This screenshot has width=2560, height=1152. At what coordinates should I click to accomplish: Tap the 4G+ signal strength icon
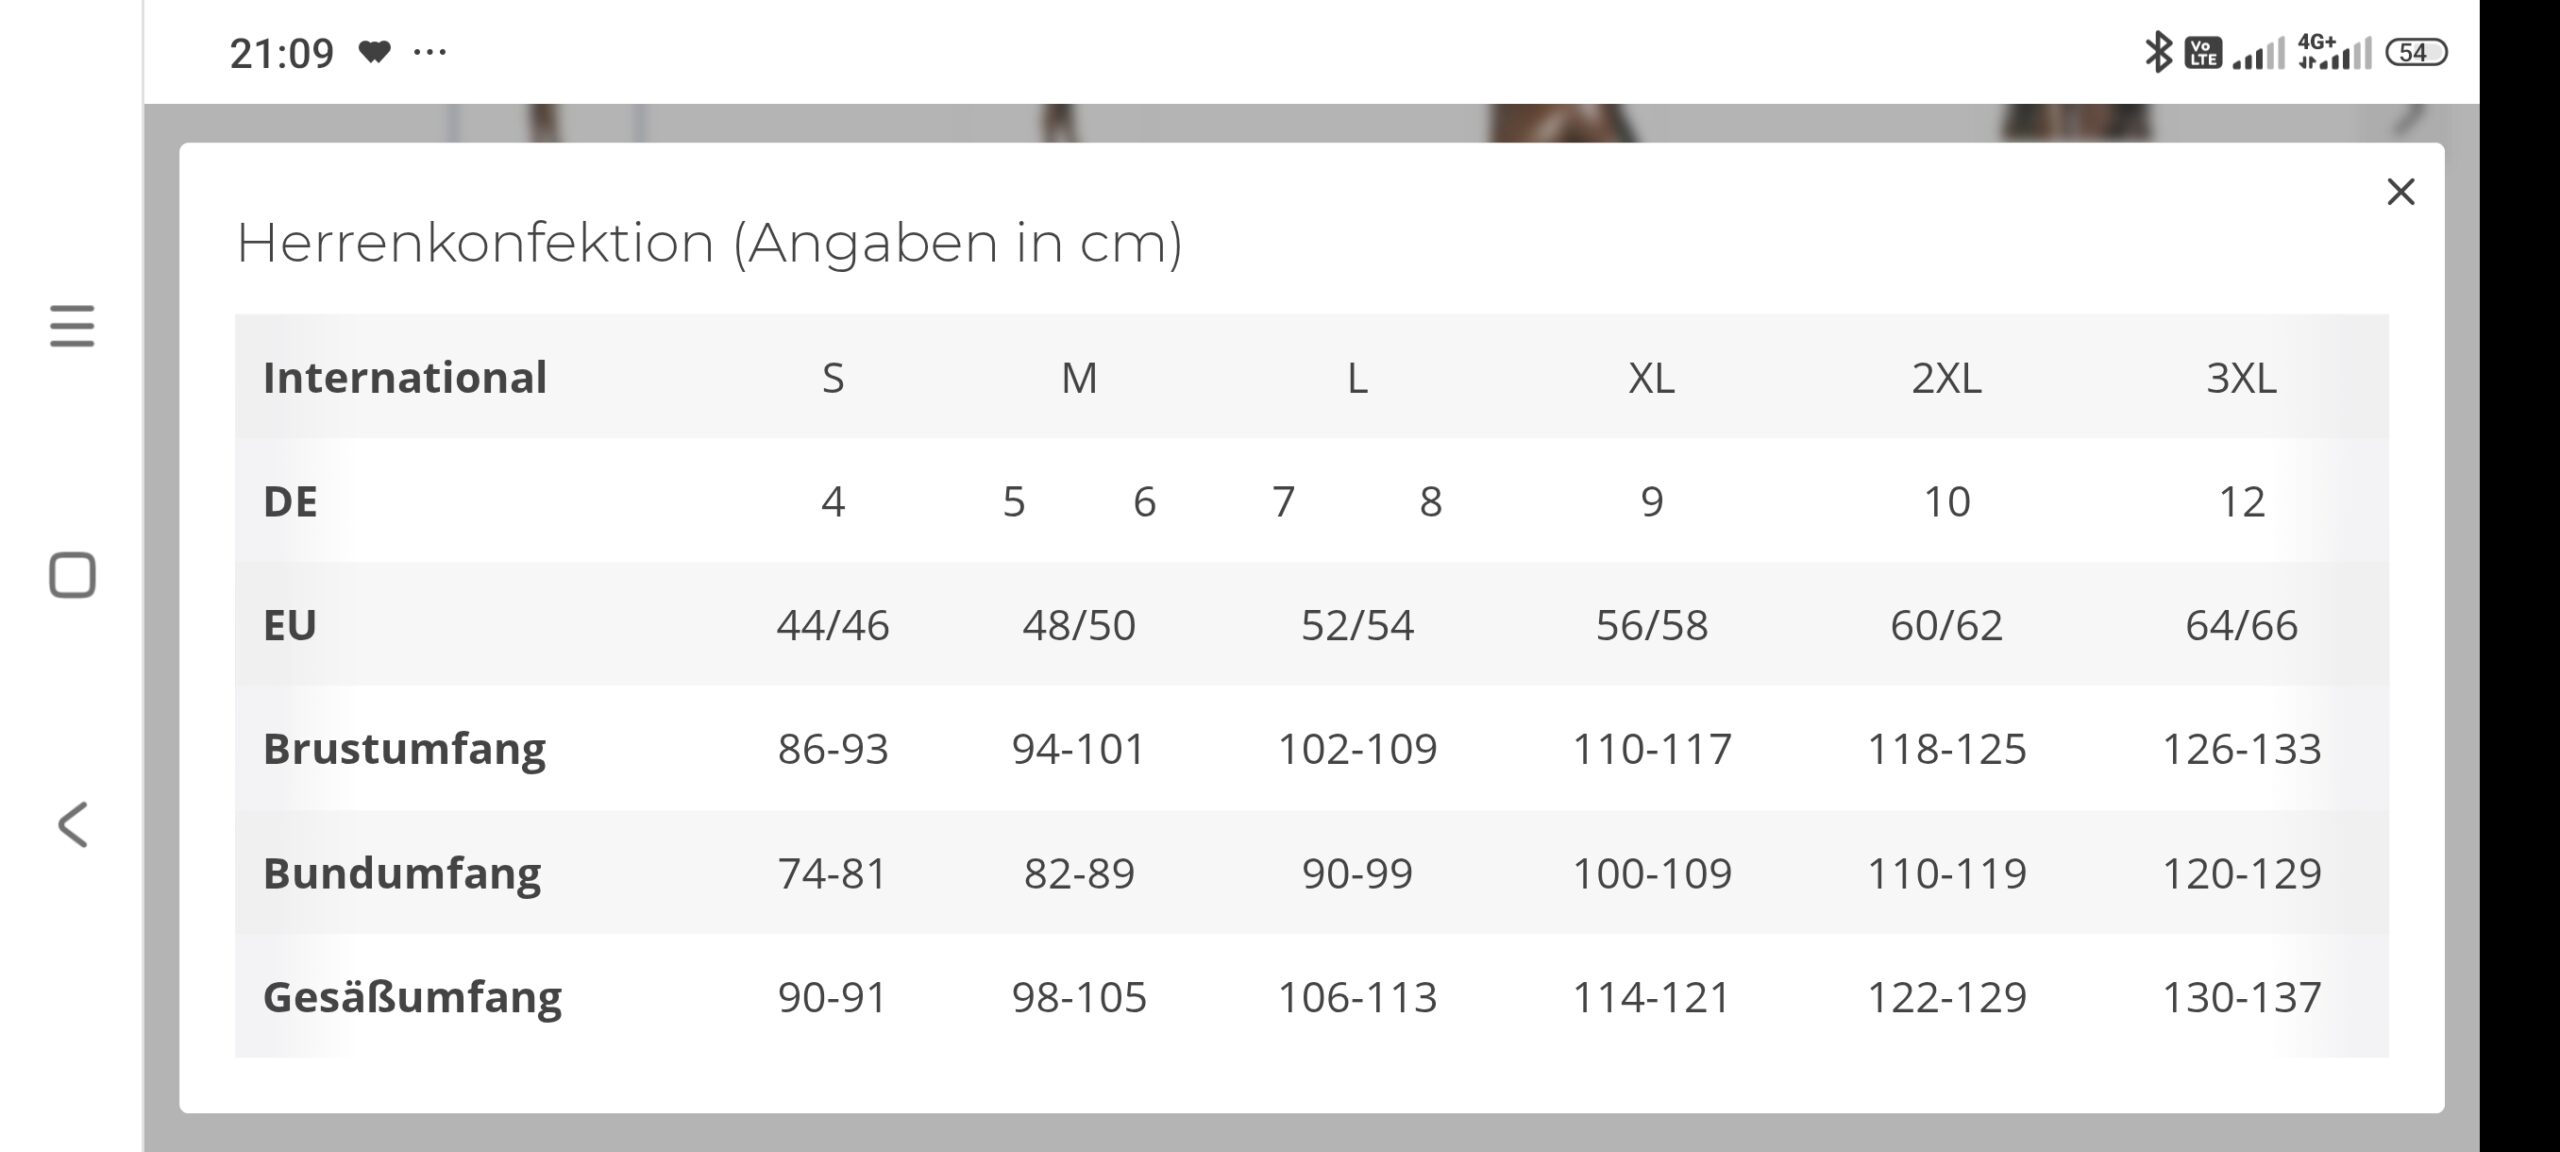click(2334, 52)
